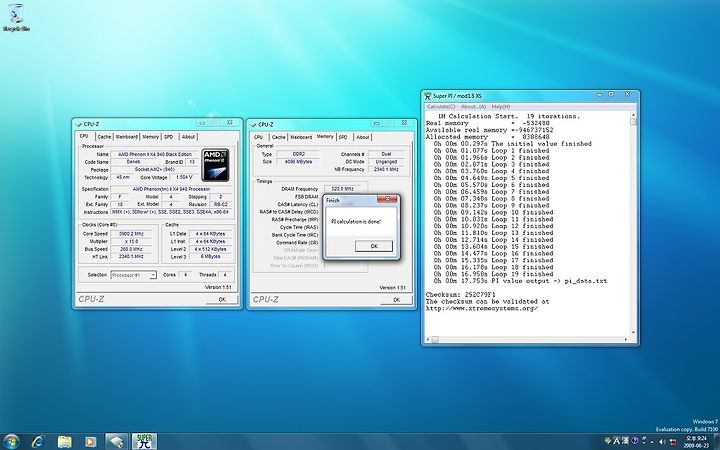
Task: Switch to SPD tab in left CPU-Z
Action: pyautogui.click(x=169, y=137)
